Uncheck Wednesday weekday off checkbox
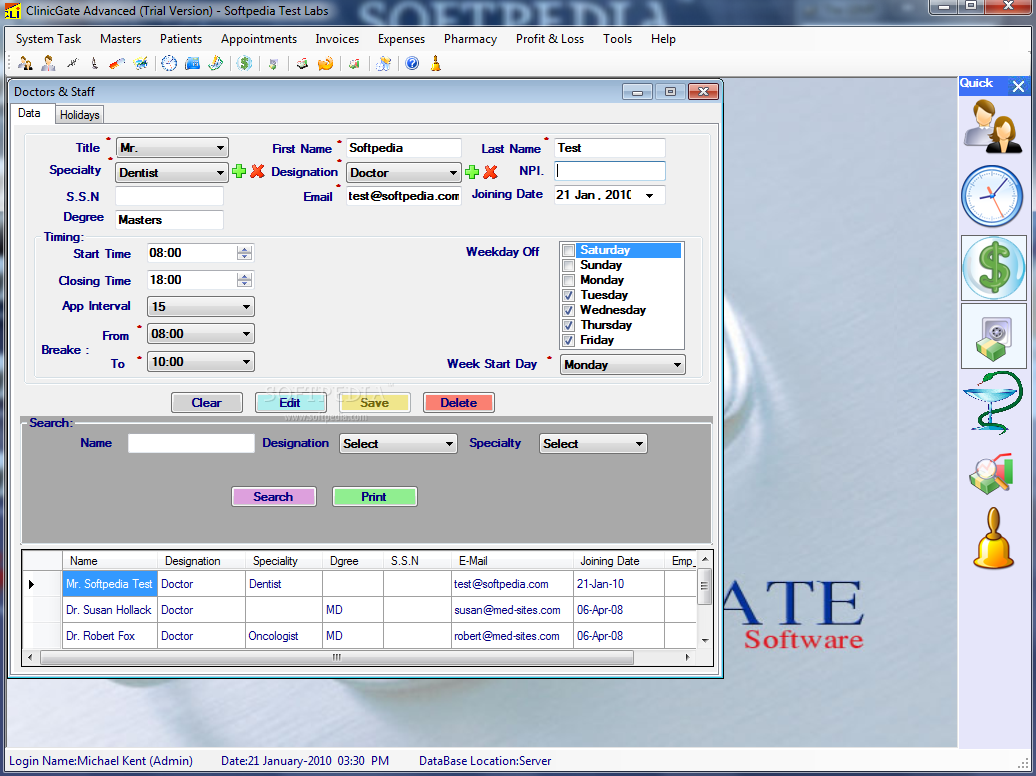 pyautogui.click(x=568, y=311)
